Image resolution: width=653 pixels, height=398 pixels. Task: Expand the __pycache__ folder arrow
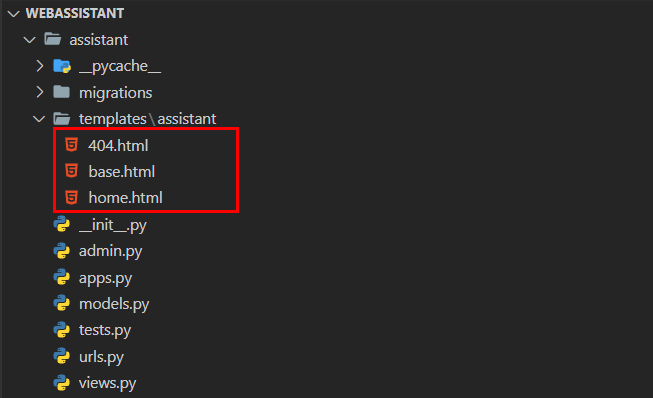tap(40, 66)
